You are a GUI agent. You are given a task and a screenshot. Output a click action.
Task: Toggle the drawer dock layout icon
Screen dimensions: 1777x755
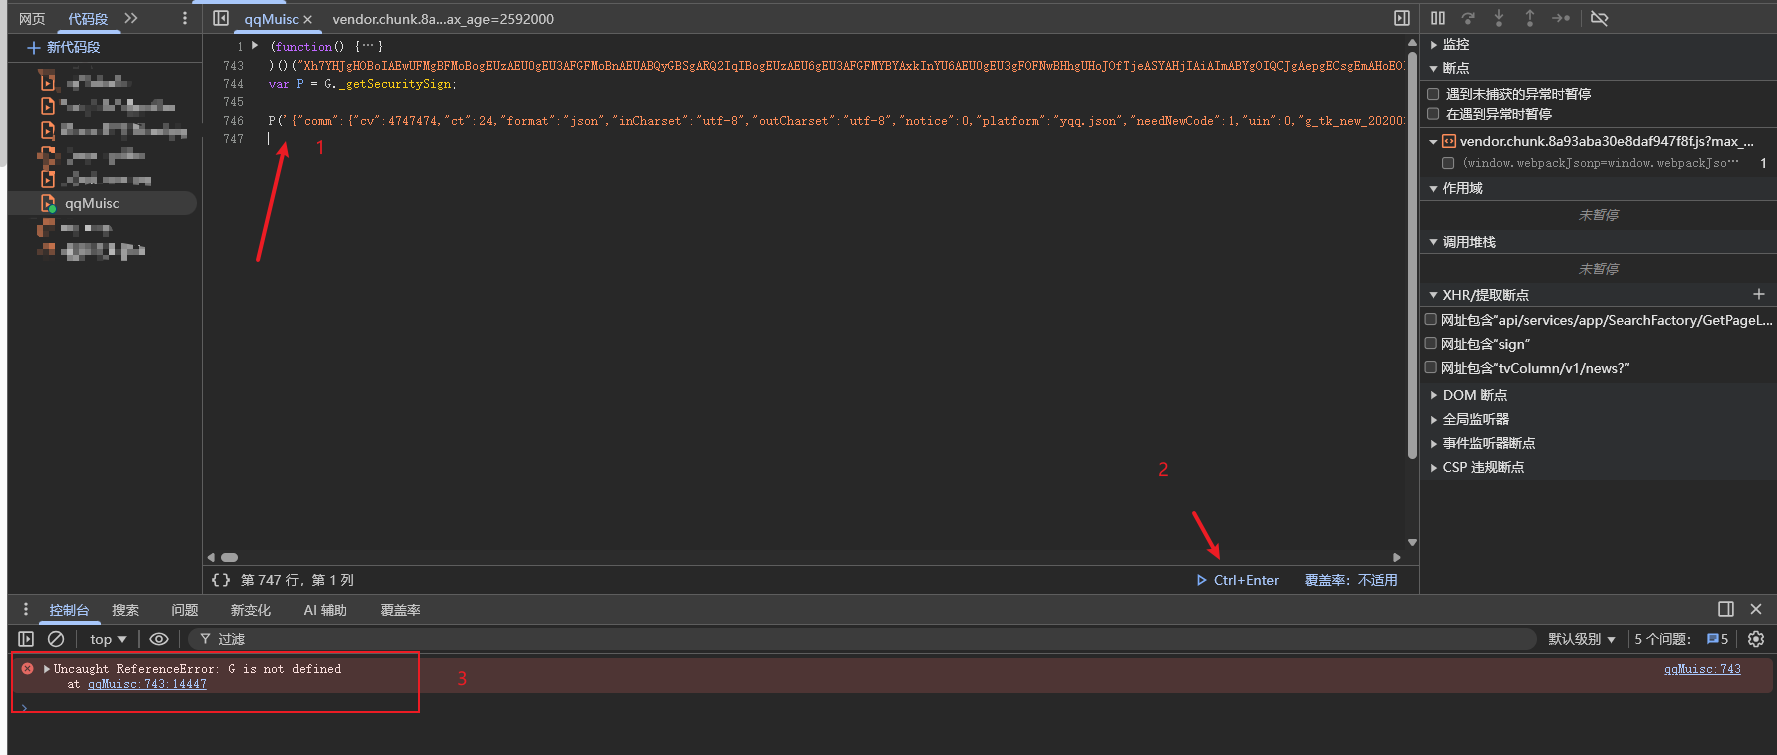point(1726,609)
